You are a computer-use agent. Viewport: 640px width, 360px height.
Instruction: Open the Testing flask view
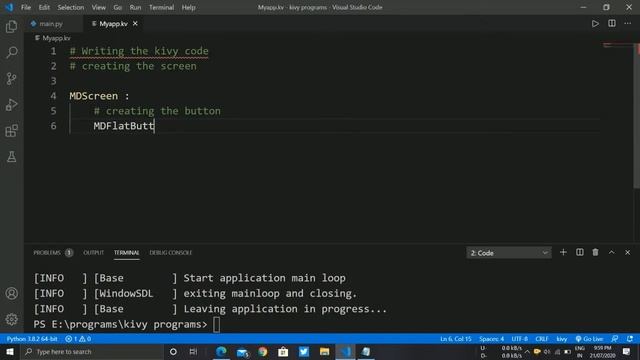click(x=11, y=157)
